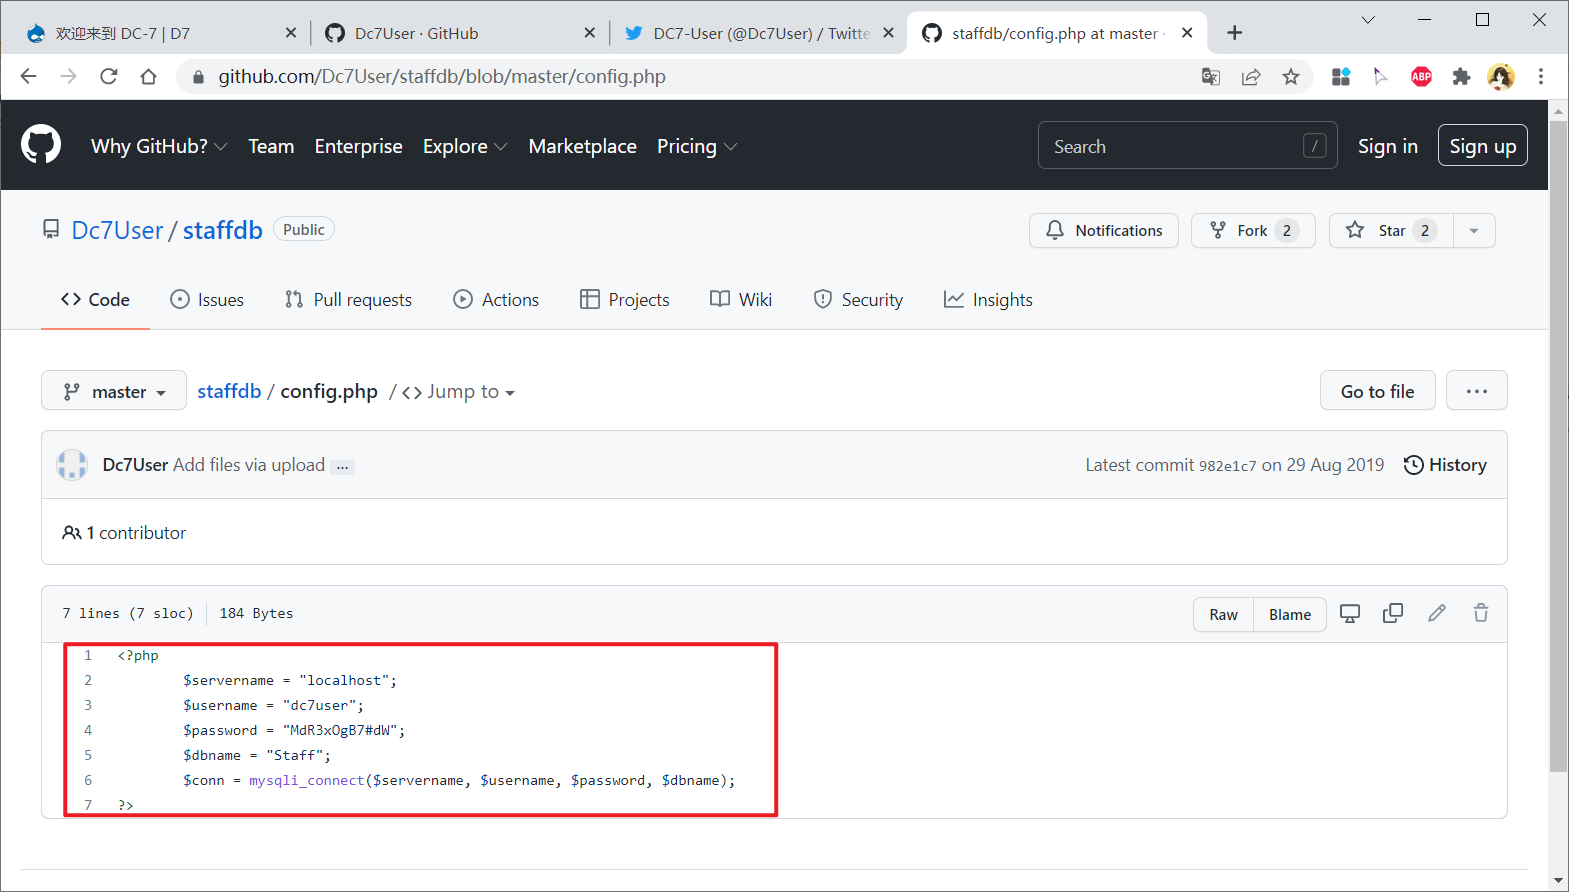The width and height of the screenshot is (1569, 892).
Task: View Raw file contents
Action: click(x=1223, y=615)
